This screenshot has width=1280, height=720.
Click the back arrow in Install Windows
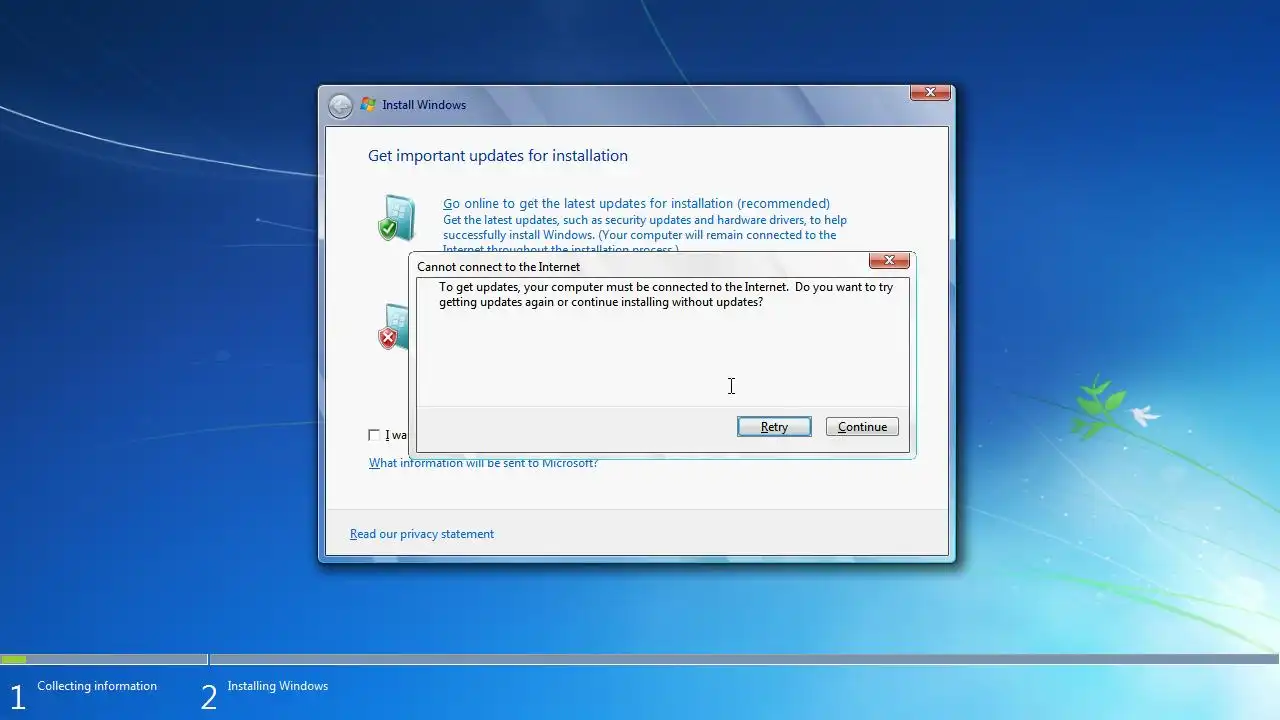click(340, 106)
